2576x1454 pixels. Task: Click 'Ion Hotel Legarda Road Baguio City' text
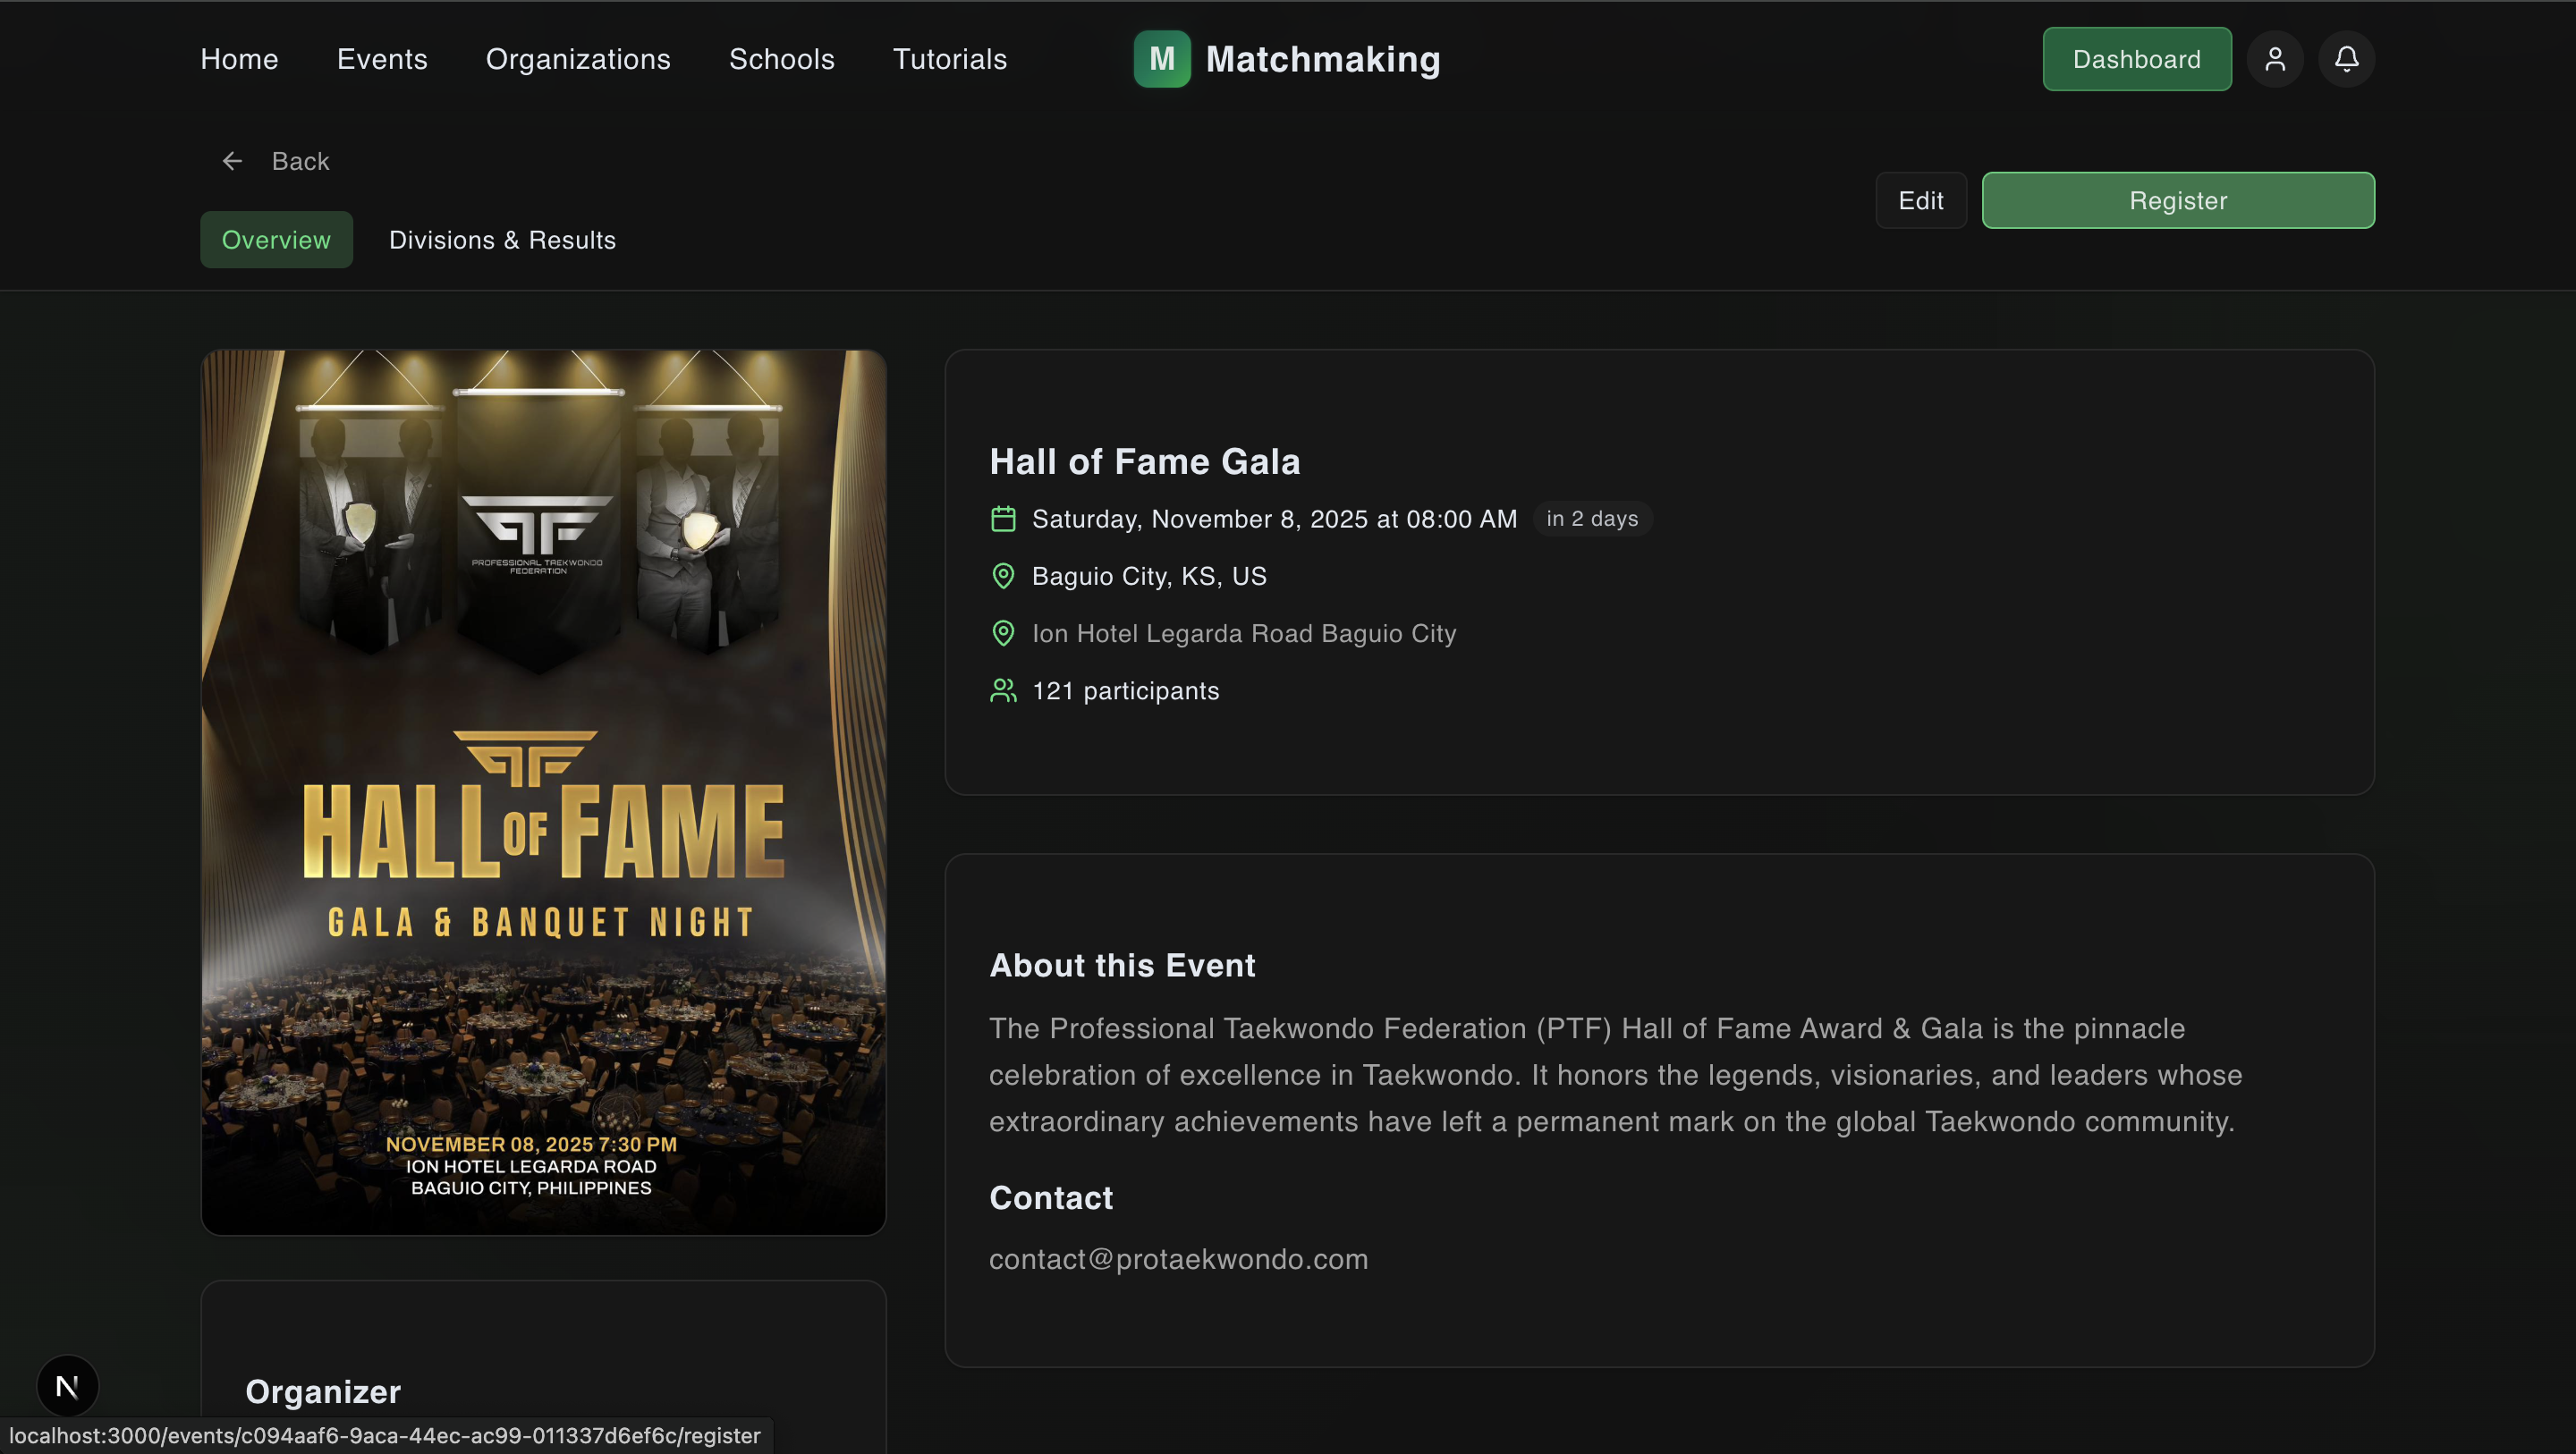pyautogui.click(x=1244, y=633)
